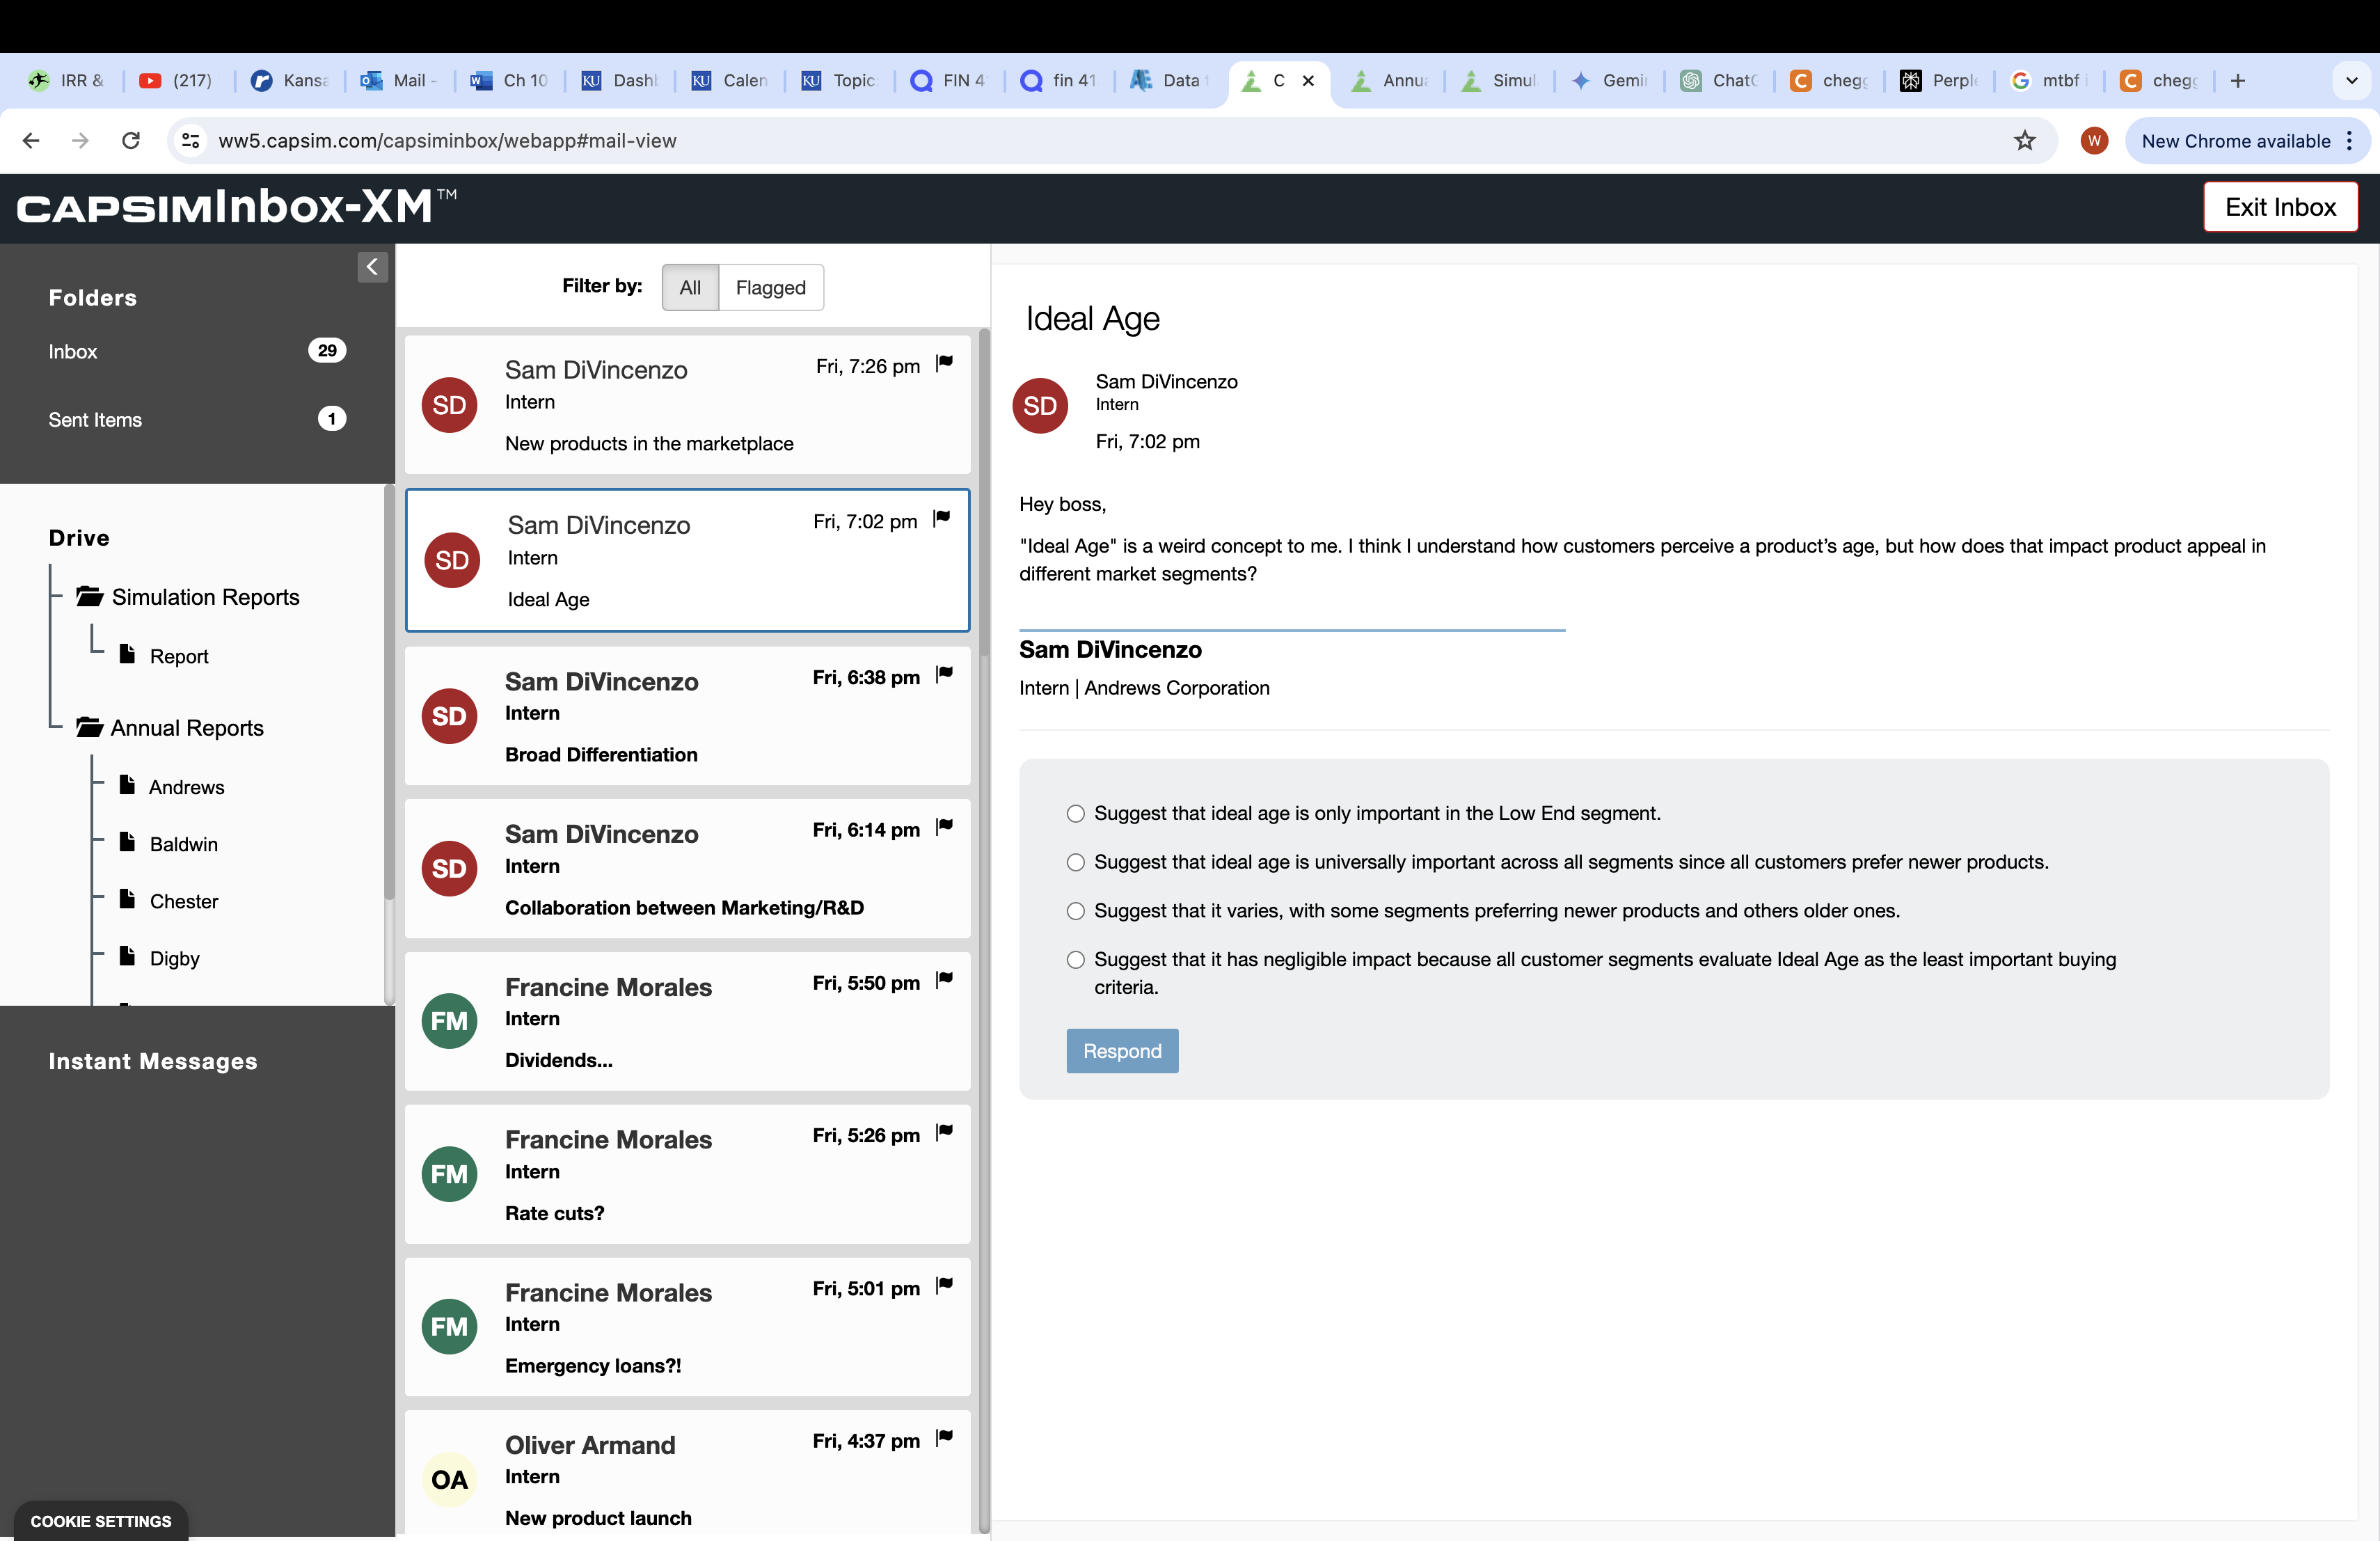Bookmark this page with the star icon
The height and width of the screenshot is (1541, 2380).
click(x=2025, y=141)
